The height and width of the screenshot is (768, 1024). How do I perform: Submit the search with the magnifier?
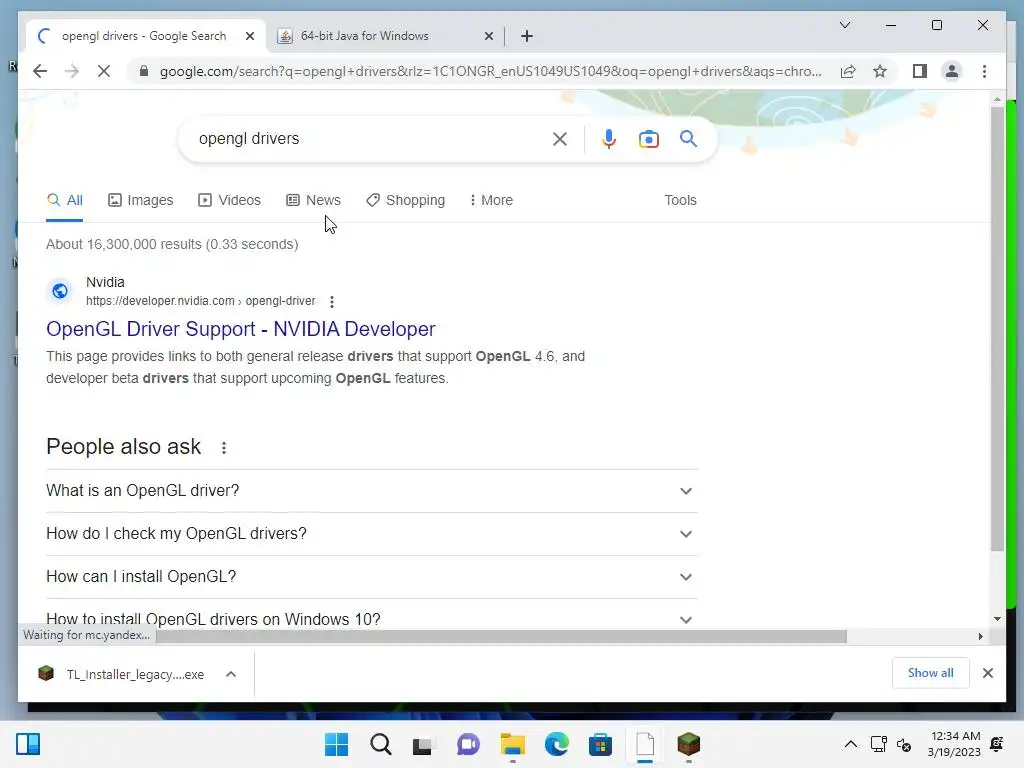pos(688,138)
